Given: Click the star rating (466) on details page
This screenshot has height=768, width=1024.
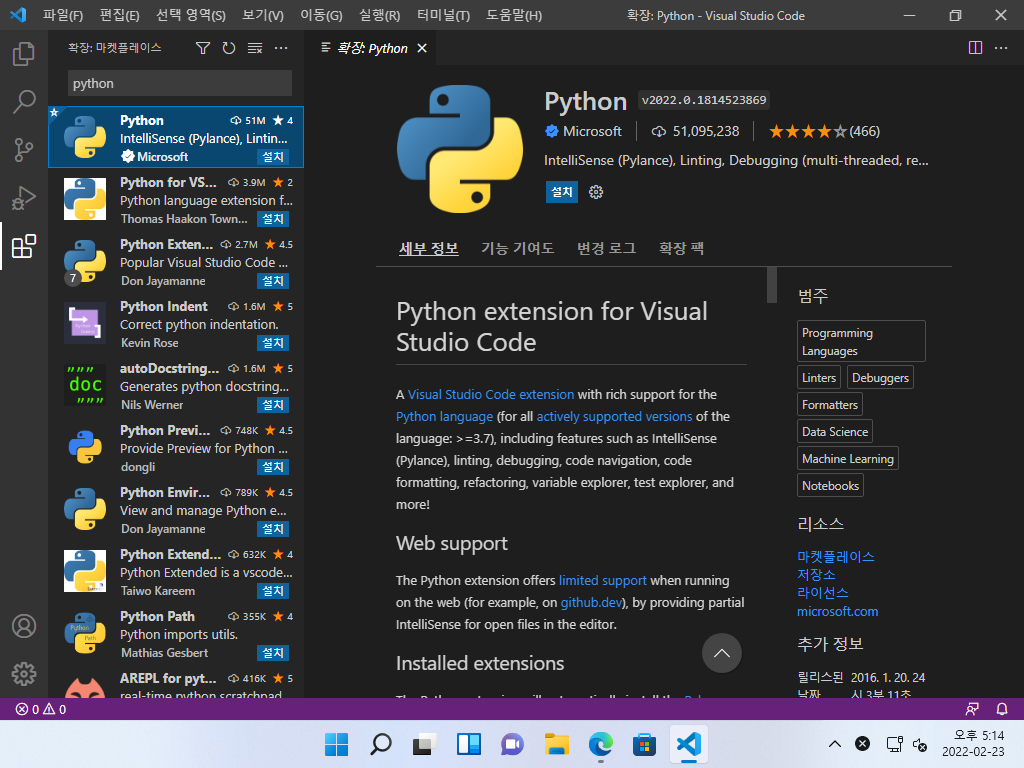Looking at the screenshot, I should click(824, 131).
